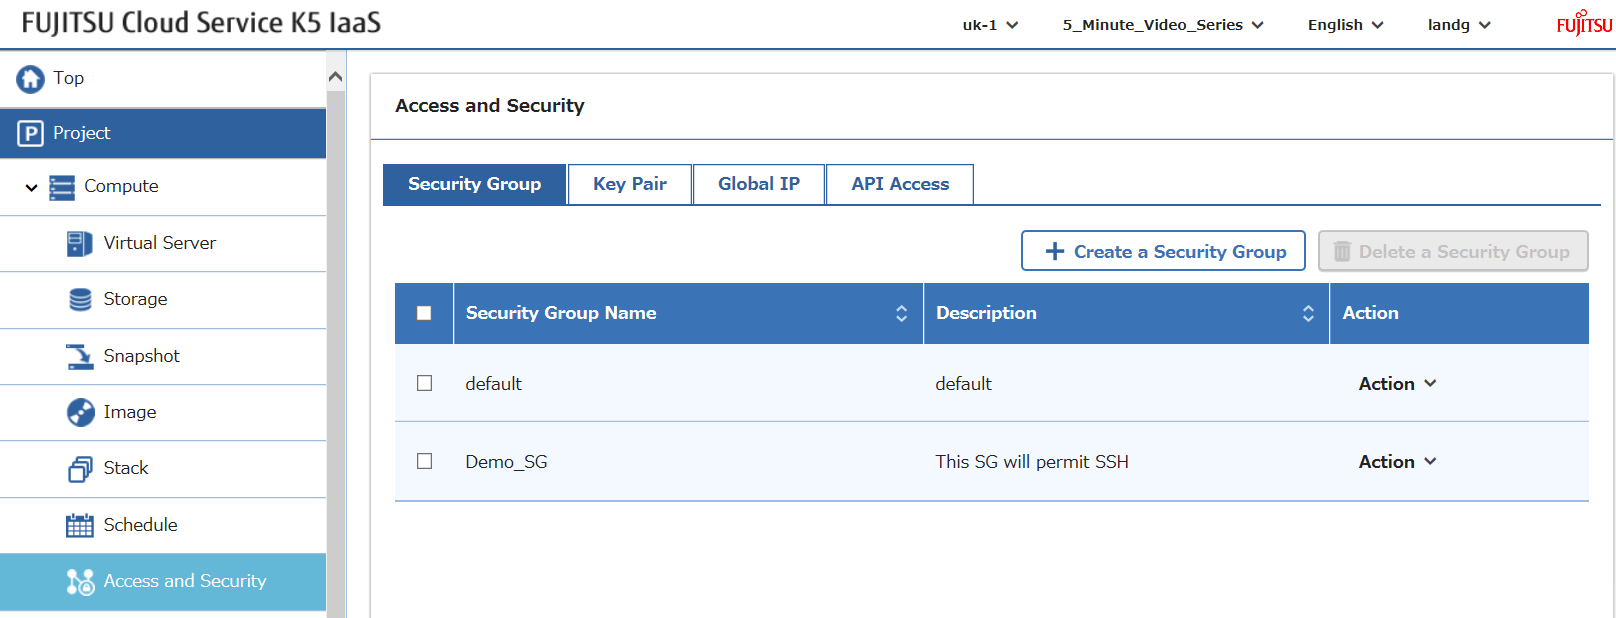
Task: Open the landg user dropdown
Action: coord(1459,25)
